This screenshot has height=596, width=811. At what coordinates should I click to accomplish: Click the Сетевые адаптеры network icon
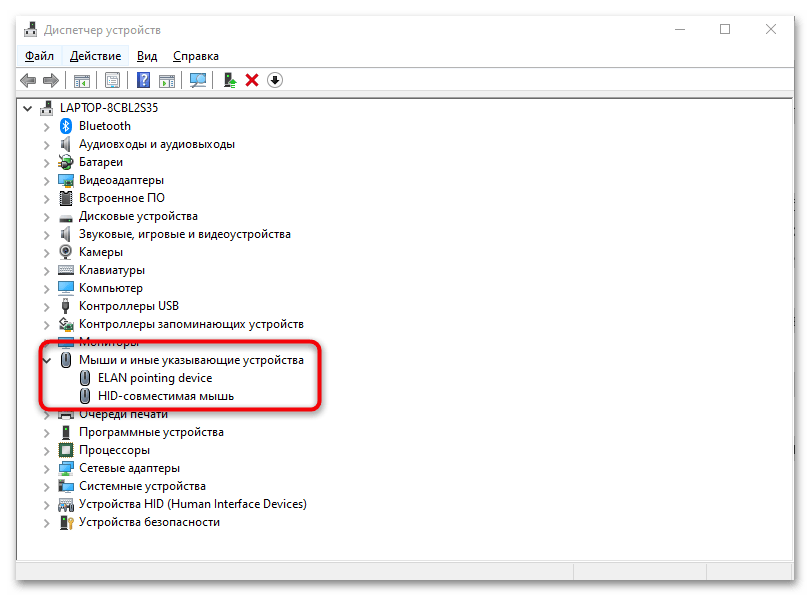(66, 468)
